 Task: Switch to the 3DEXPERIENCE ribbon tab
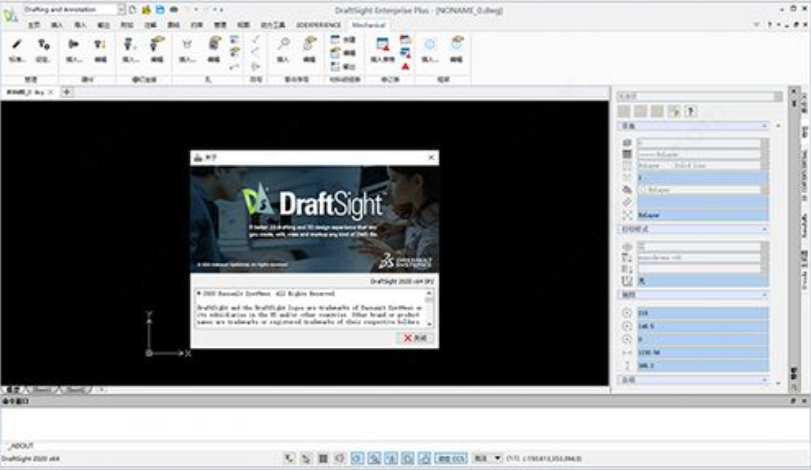tap(318, 25)
